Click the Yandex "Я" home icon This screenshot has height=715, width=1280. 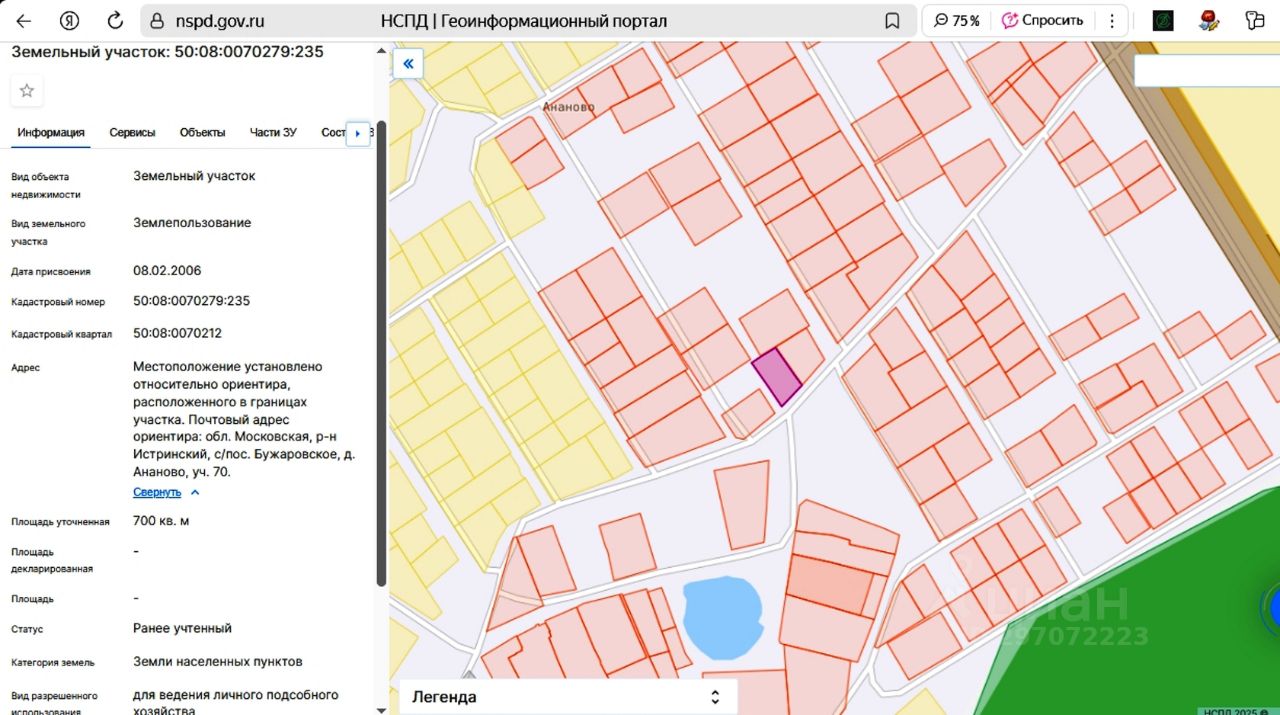(69, 21)
